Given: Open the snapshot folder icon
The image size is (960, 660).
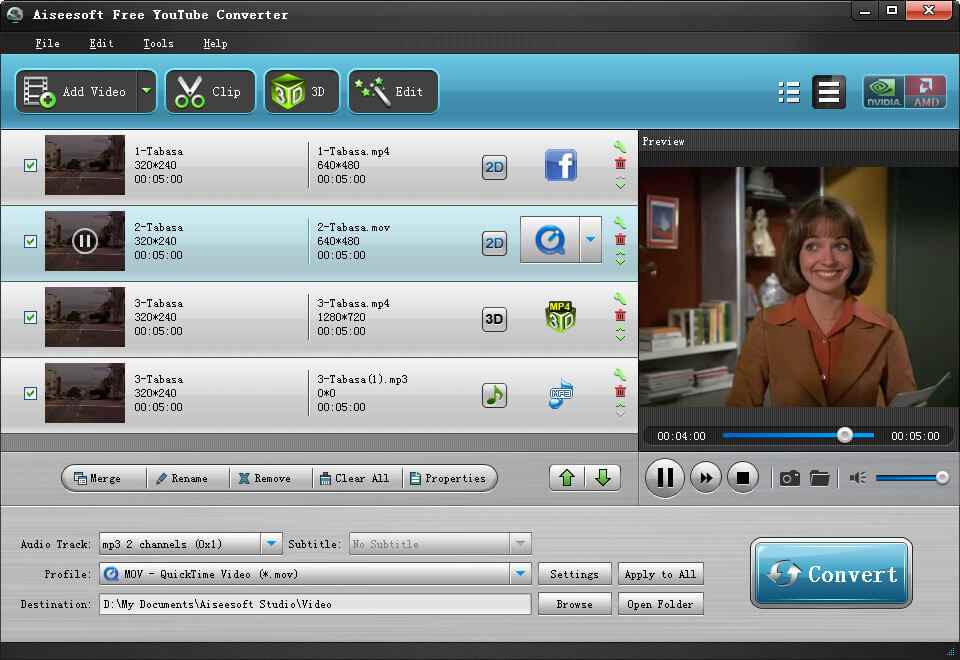Looking at the screenshot, I should tap(819, 478).
